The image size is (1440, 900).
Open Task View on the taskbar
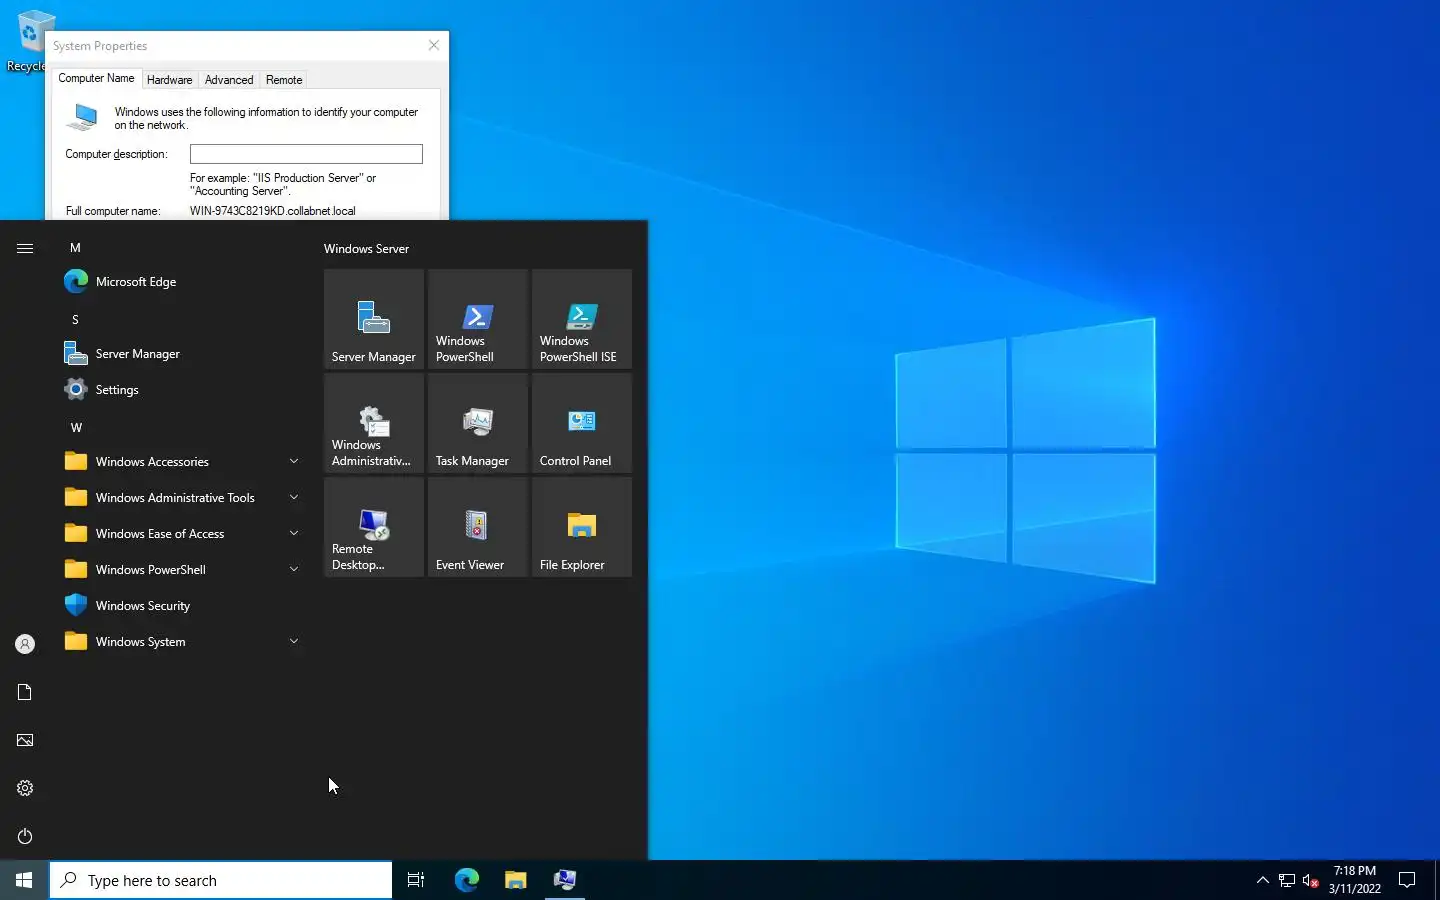tap(416, 880)
